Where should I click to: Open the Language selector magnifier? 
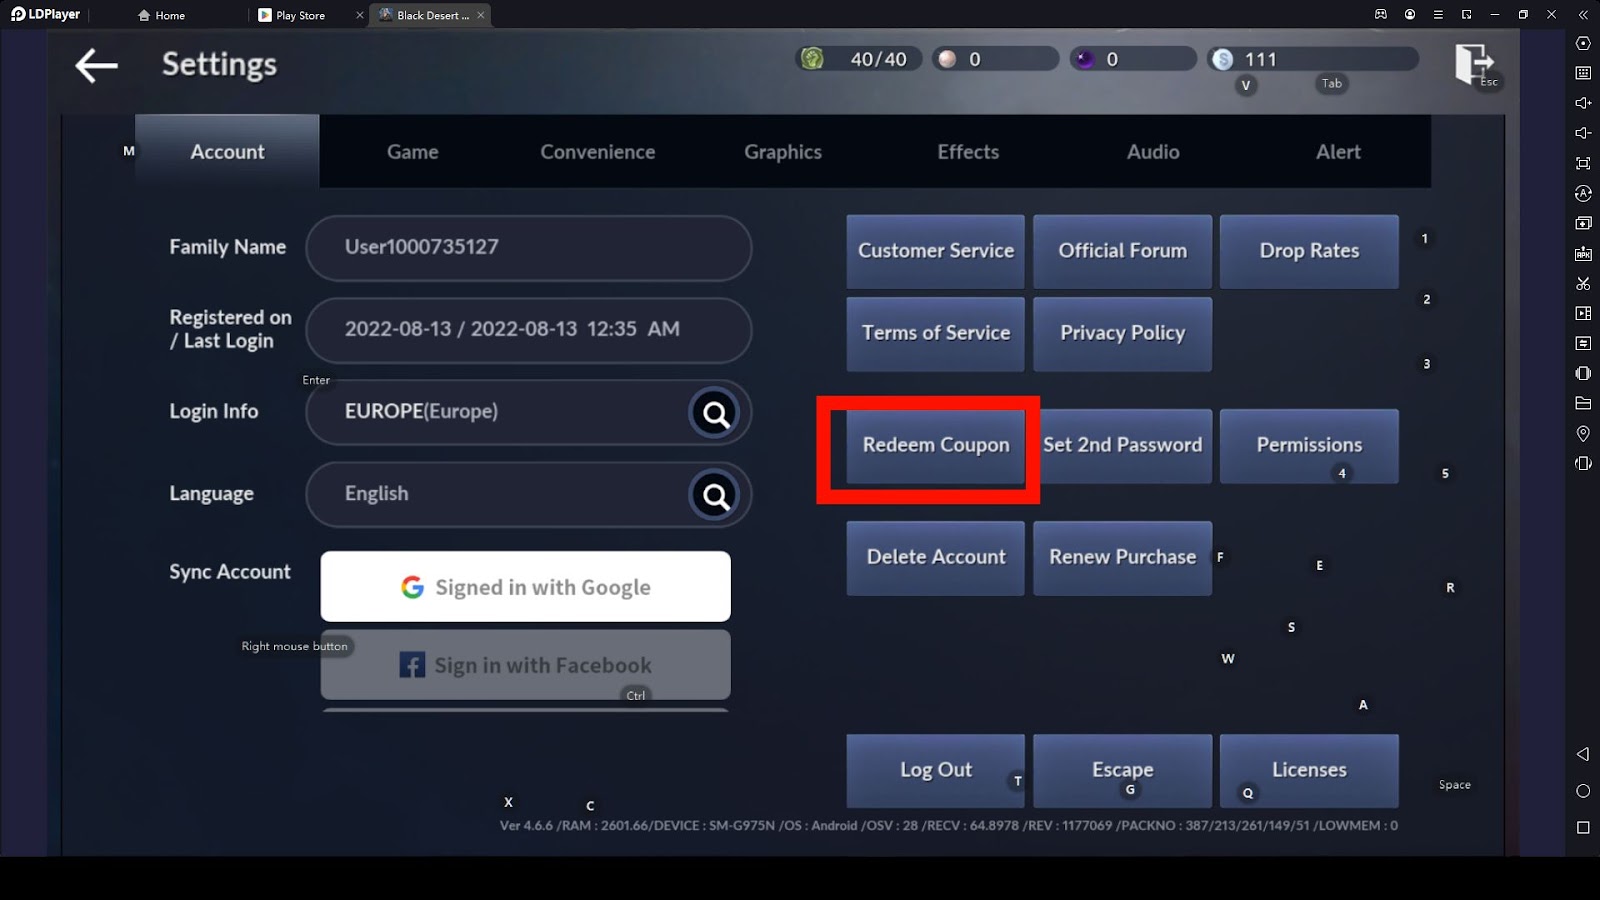(x=715, y=495)
